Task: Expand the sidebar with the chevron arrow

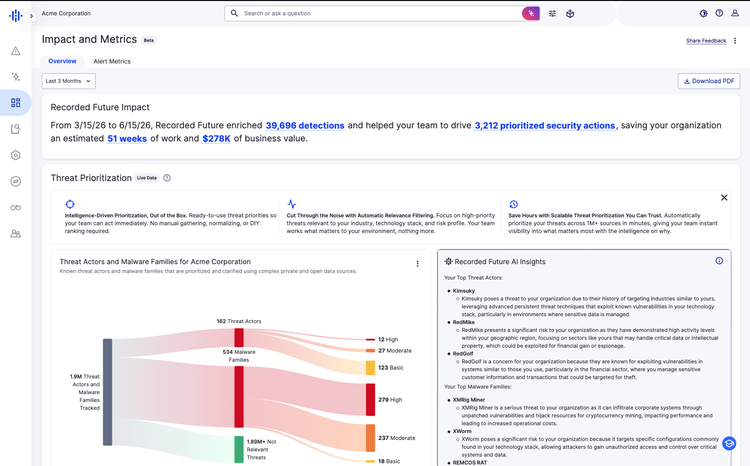Action: click(x=31, y=16)
